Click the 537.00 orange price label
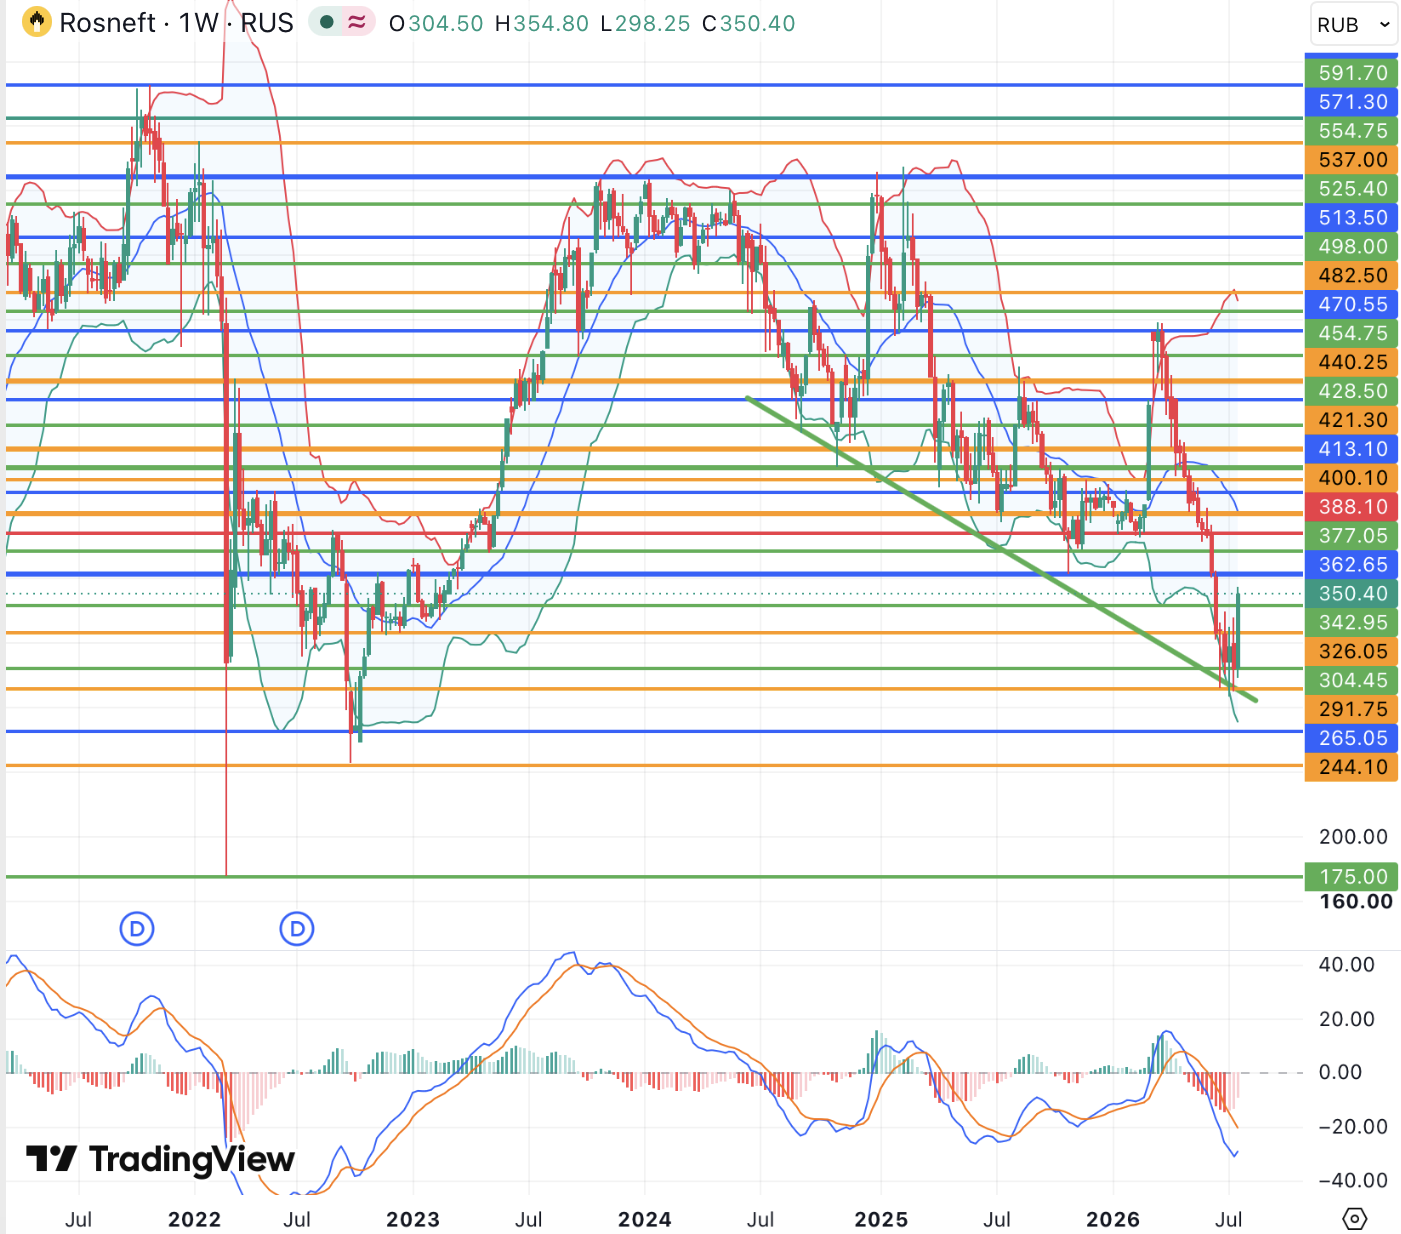Viewport: 1401px width, 1234px height. [1352, 160]
